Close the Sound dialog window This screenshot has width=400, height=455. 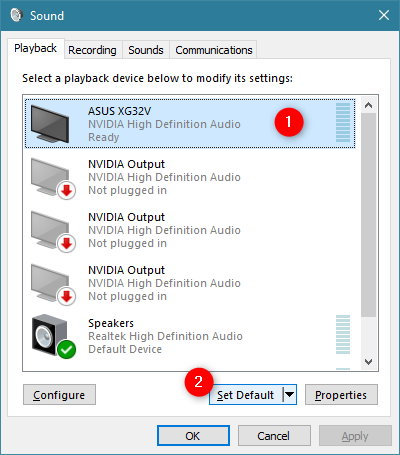[x=384, y=15]
